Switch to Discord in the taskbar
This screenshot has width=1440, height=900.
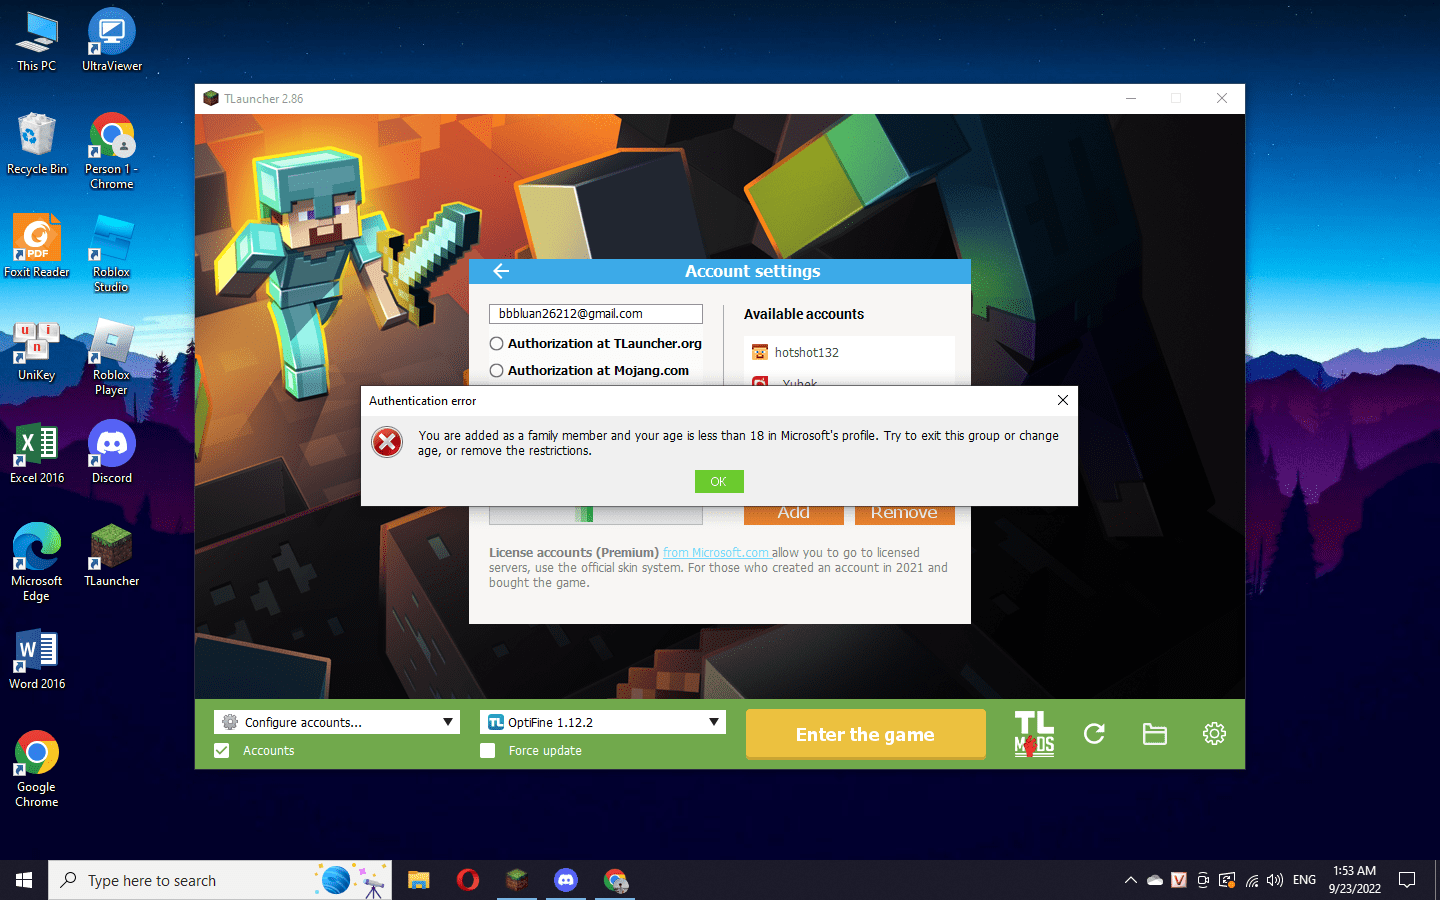click(x=566, y=880)
